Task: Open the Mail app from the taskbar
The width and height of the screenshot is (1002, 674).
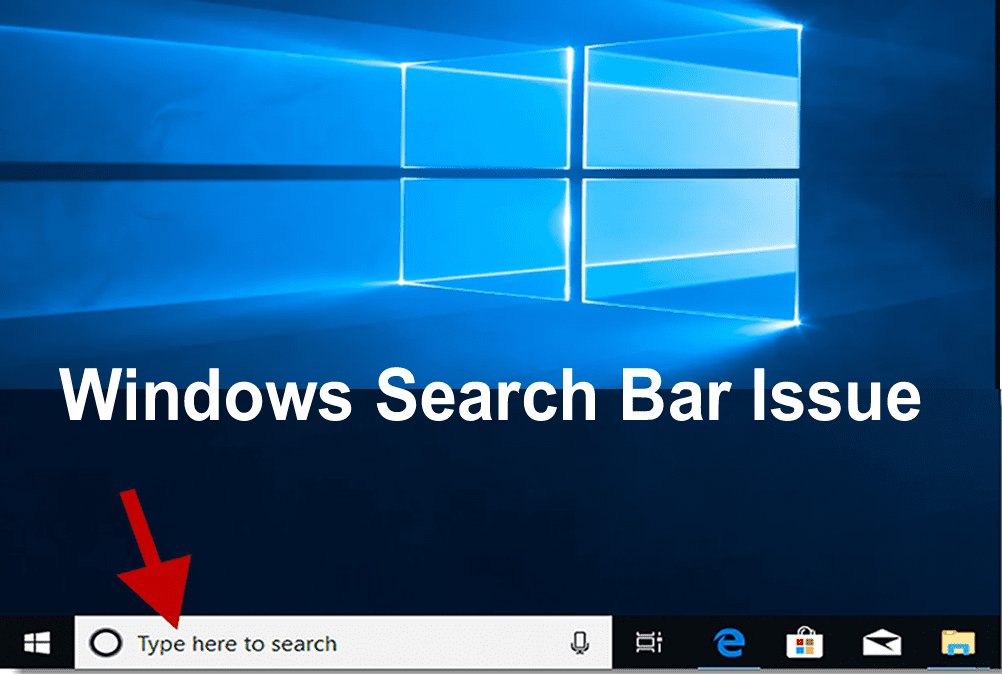Action: click(x=881, y=643)
